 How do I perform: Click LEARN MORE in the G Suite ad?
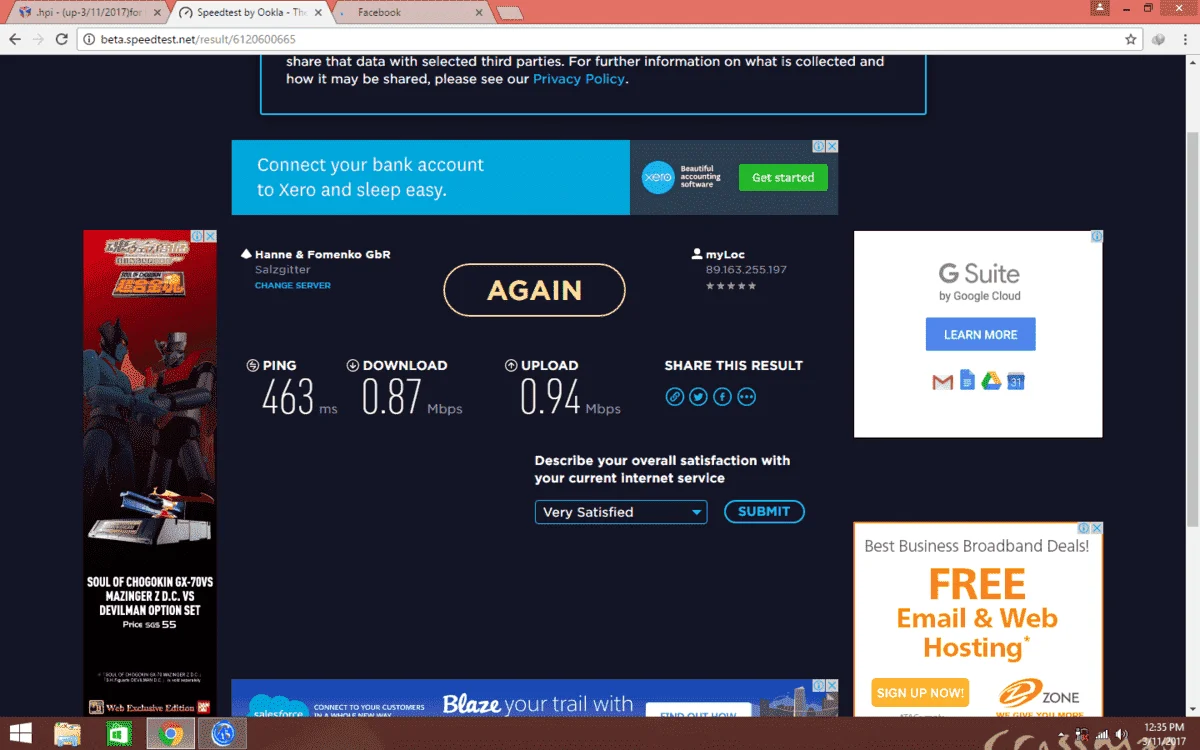point(980,334)
